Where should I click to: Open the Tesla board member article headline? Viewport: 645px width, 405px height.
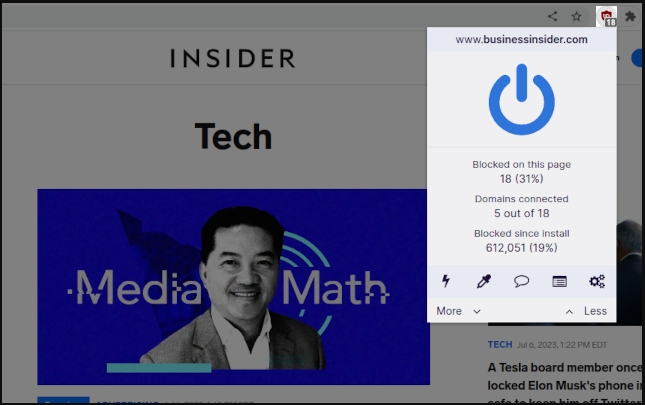(564, 385)
